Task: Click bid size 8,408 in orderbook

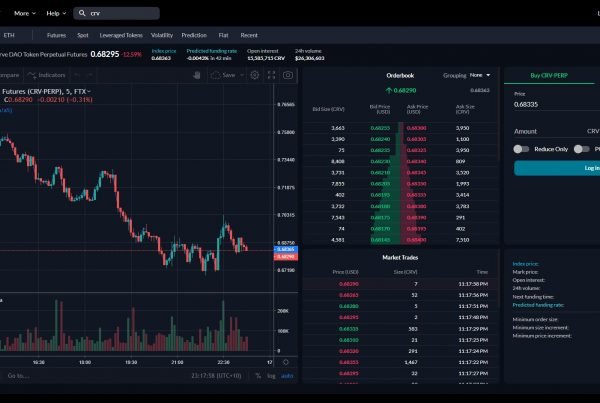Action: click(x=338, y=162)
